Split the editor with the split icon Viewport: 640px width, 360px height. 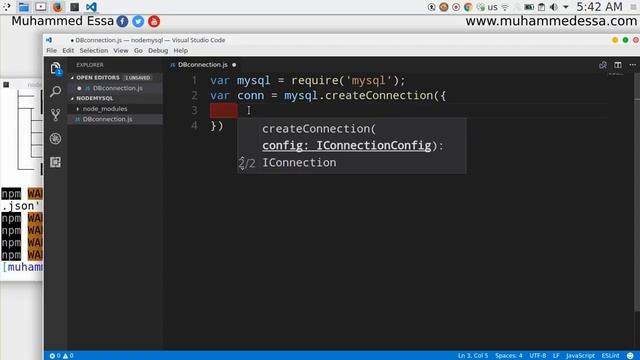(618, 65)
